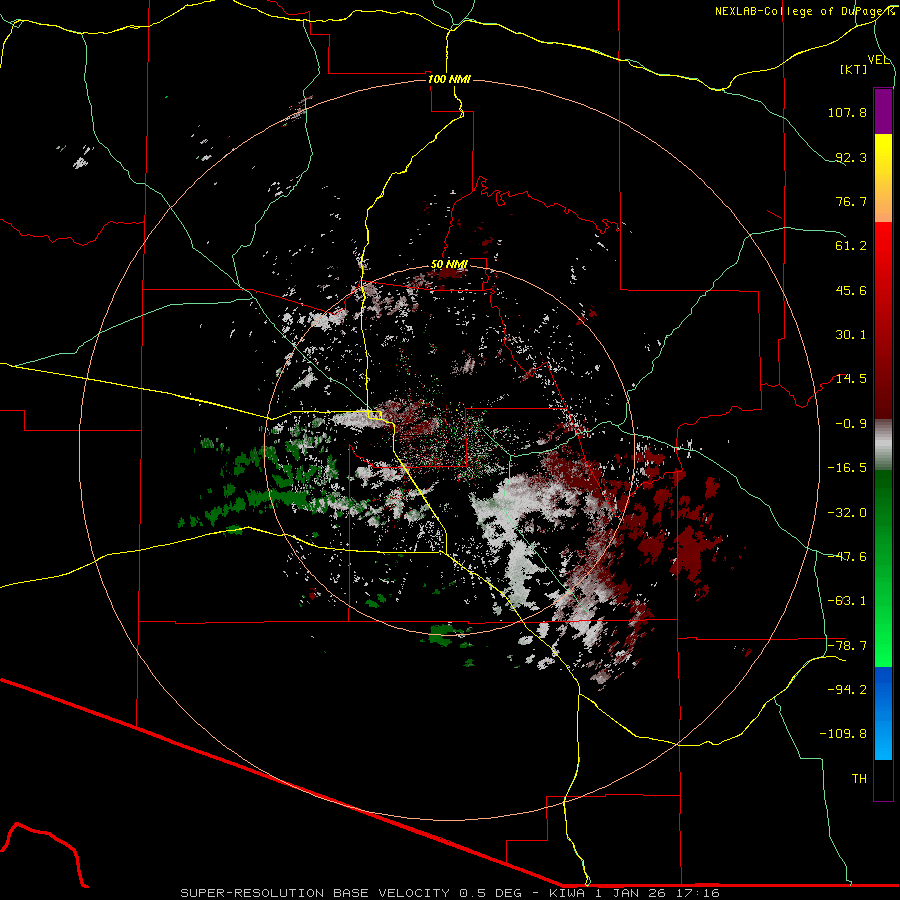This screenshot has height=900, width=900.
Task: Click the 76.7 velocity scale value
Action: coord(851,201)
